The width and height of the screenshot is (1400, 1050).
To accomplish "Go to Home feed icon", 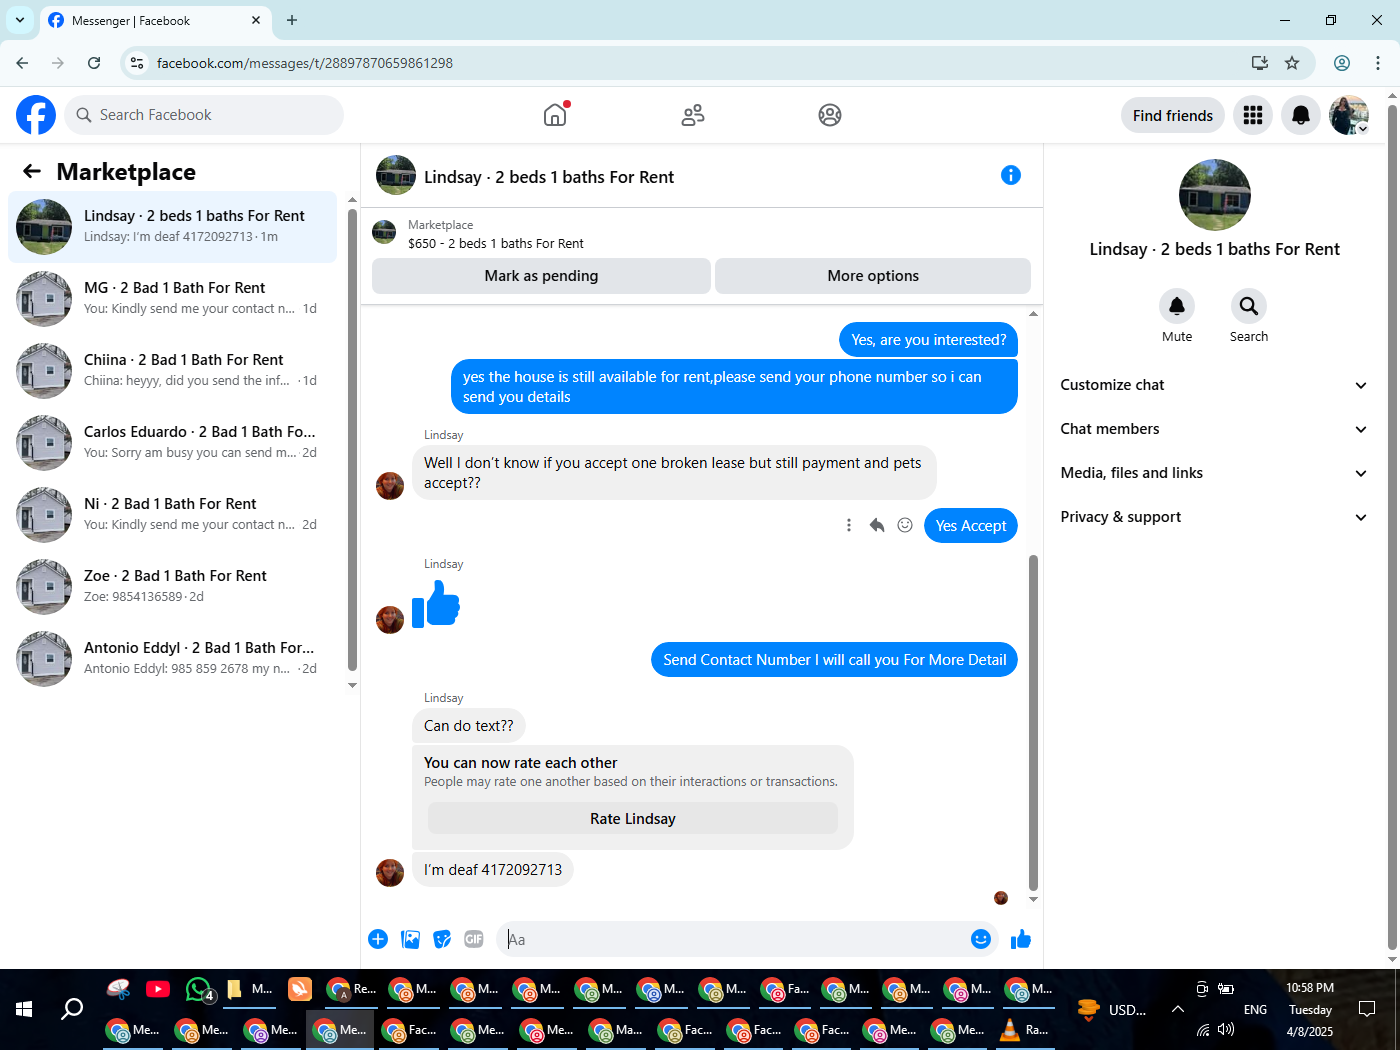I will click(555, 115).
